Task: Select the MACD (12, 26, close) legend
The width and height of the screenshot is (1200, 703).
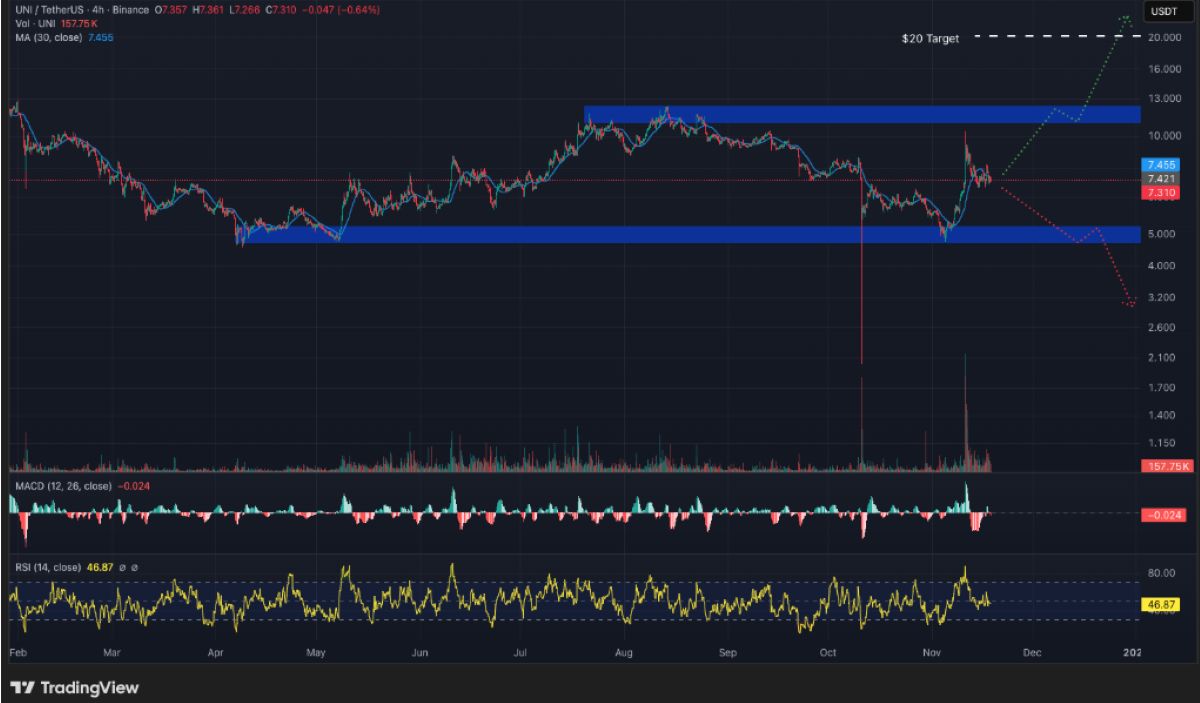Action: point(62,486)
